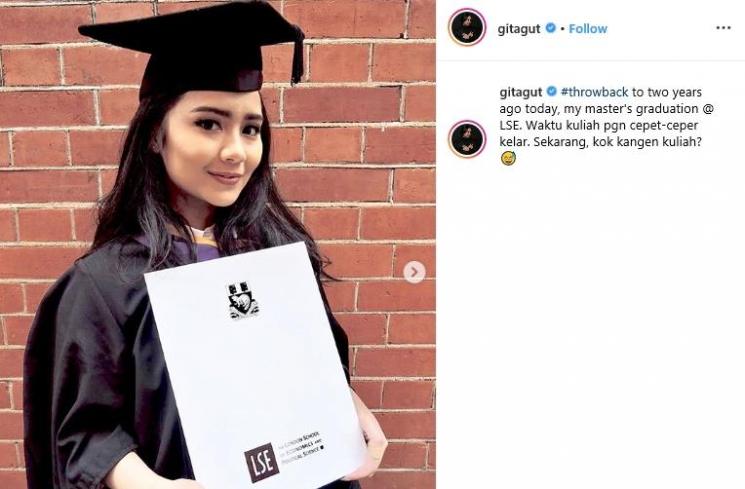
Task: Go to next photo with carousel arrow
Action: pyautogui.click(x=414, y=272)
